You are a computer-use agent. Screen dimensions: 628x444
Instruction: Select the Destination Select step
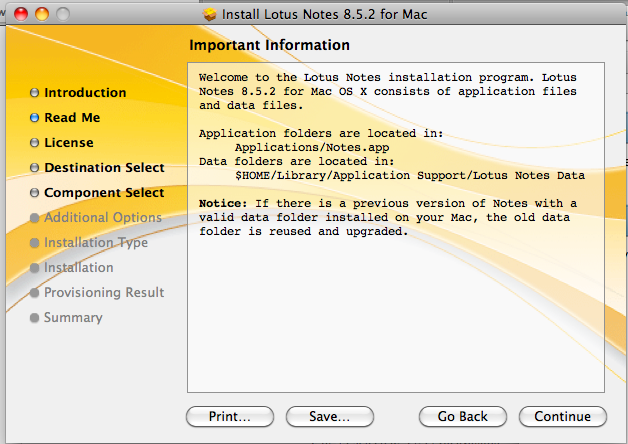pos(104,167)
